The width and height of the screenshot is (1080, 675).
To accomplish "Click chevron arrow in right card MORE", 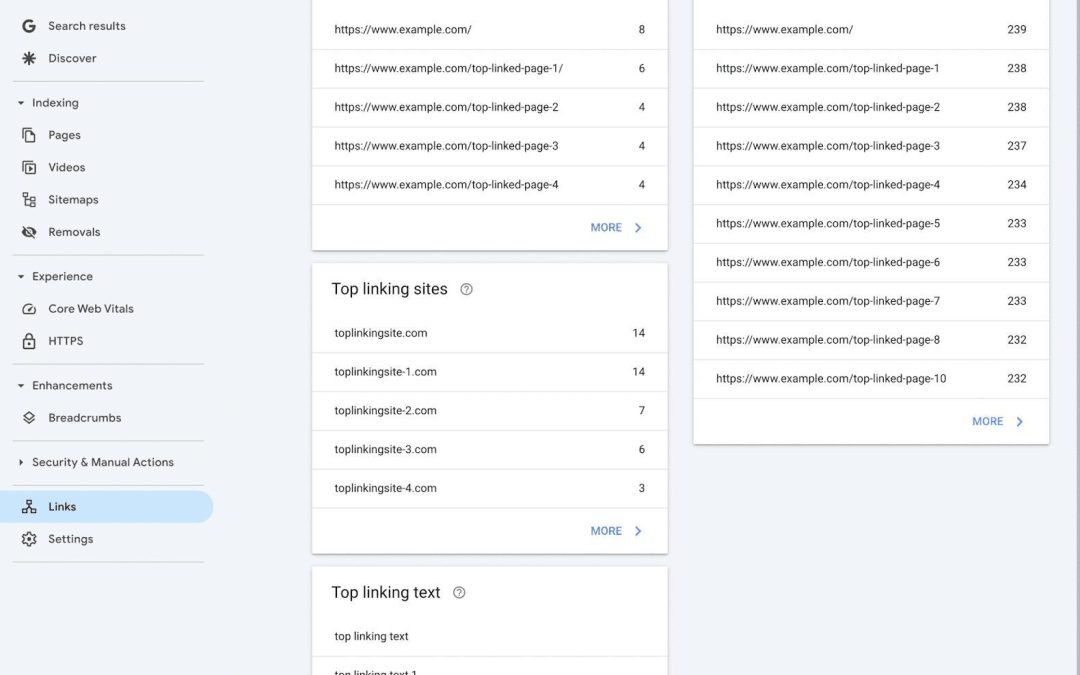I will tap(1019, 422).
